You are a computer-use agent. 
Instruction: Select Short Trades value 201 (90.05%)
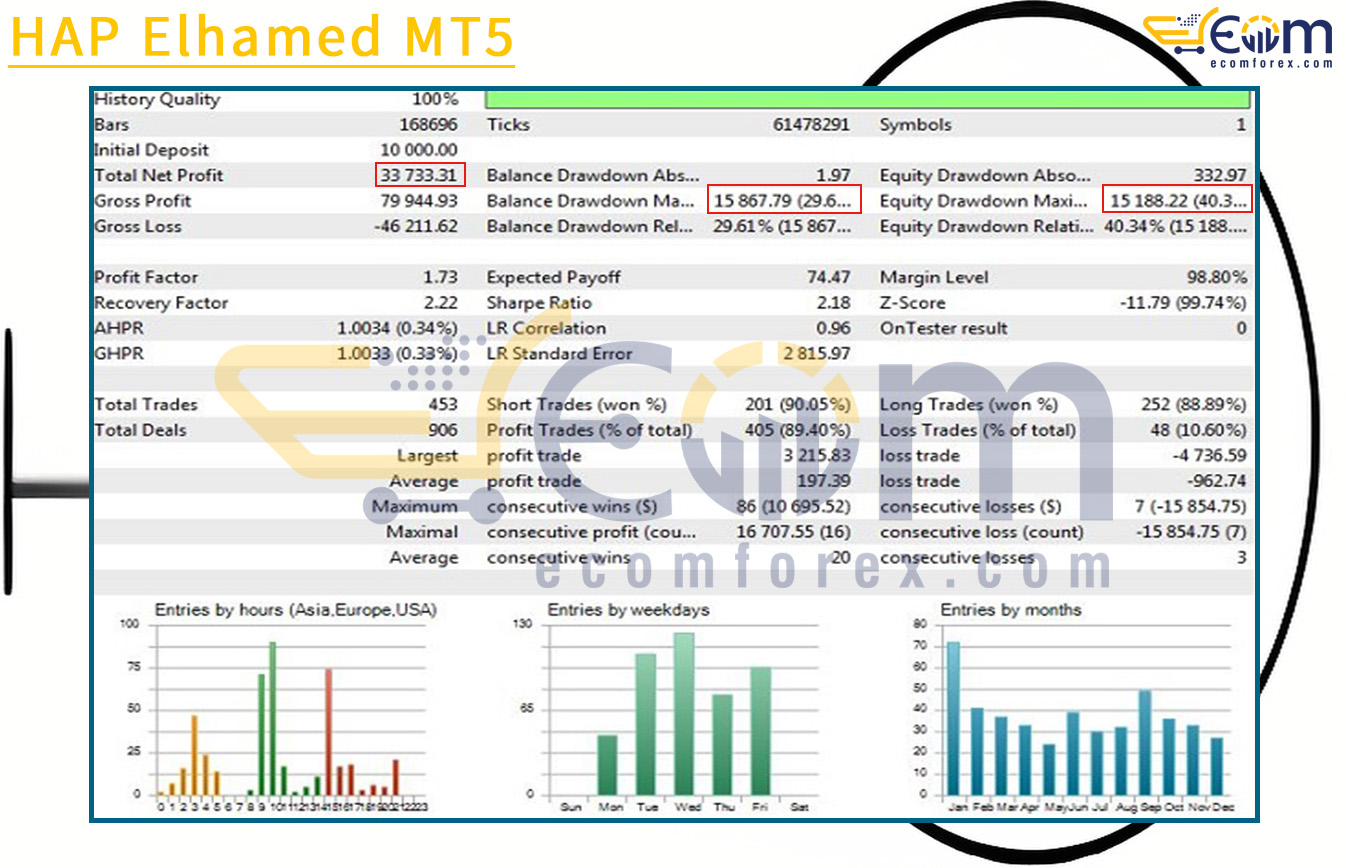point(798,405)
